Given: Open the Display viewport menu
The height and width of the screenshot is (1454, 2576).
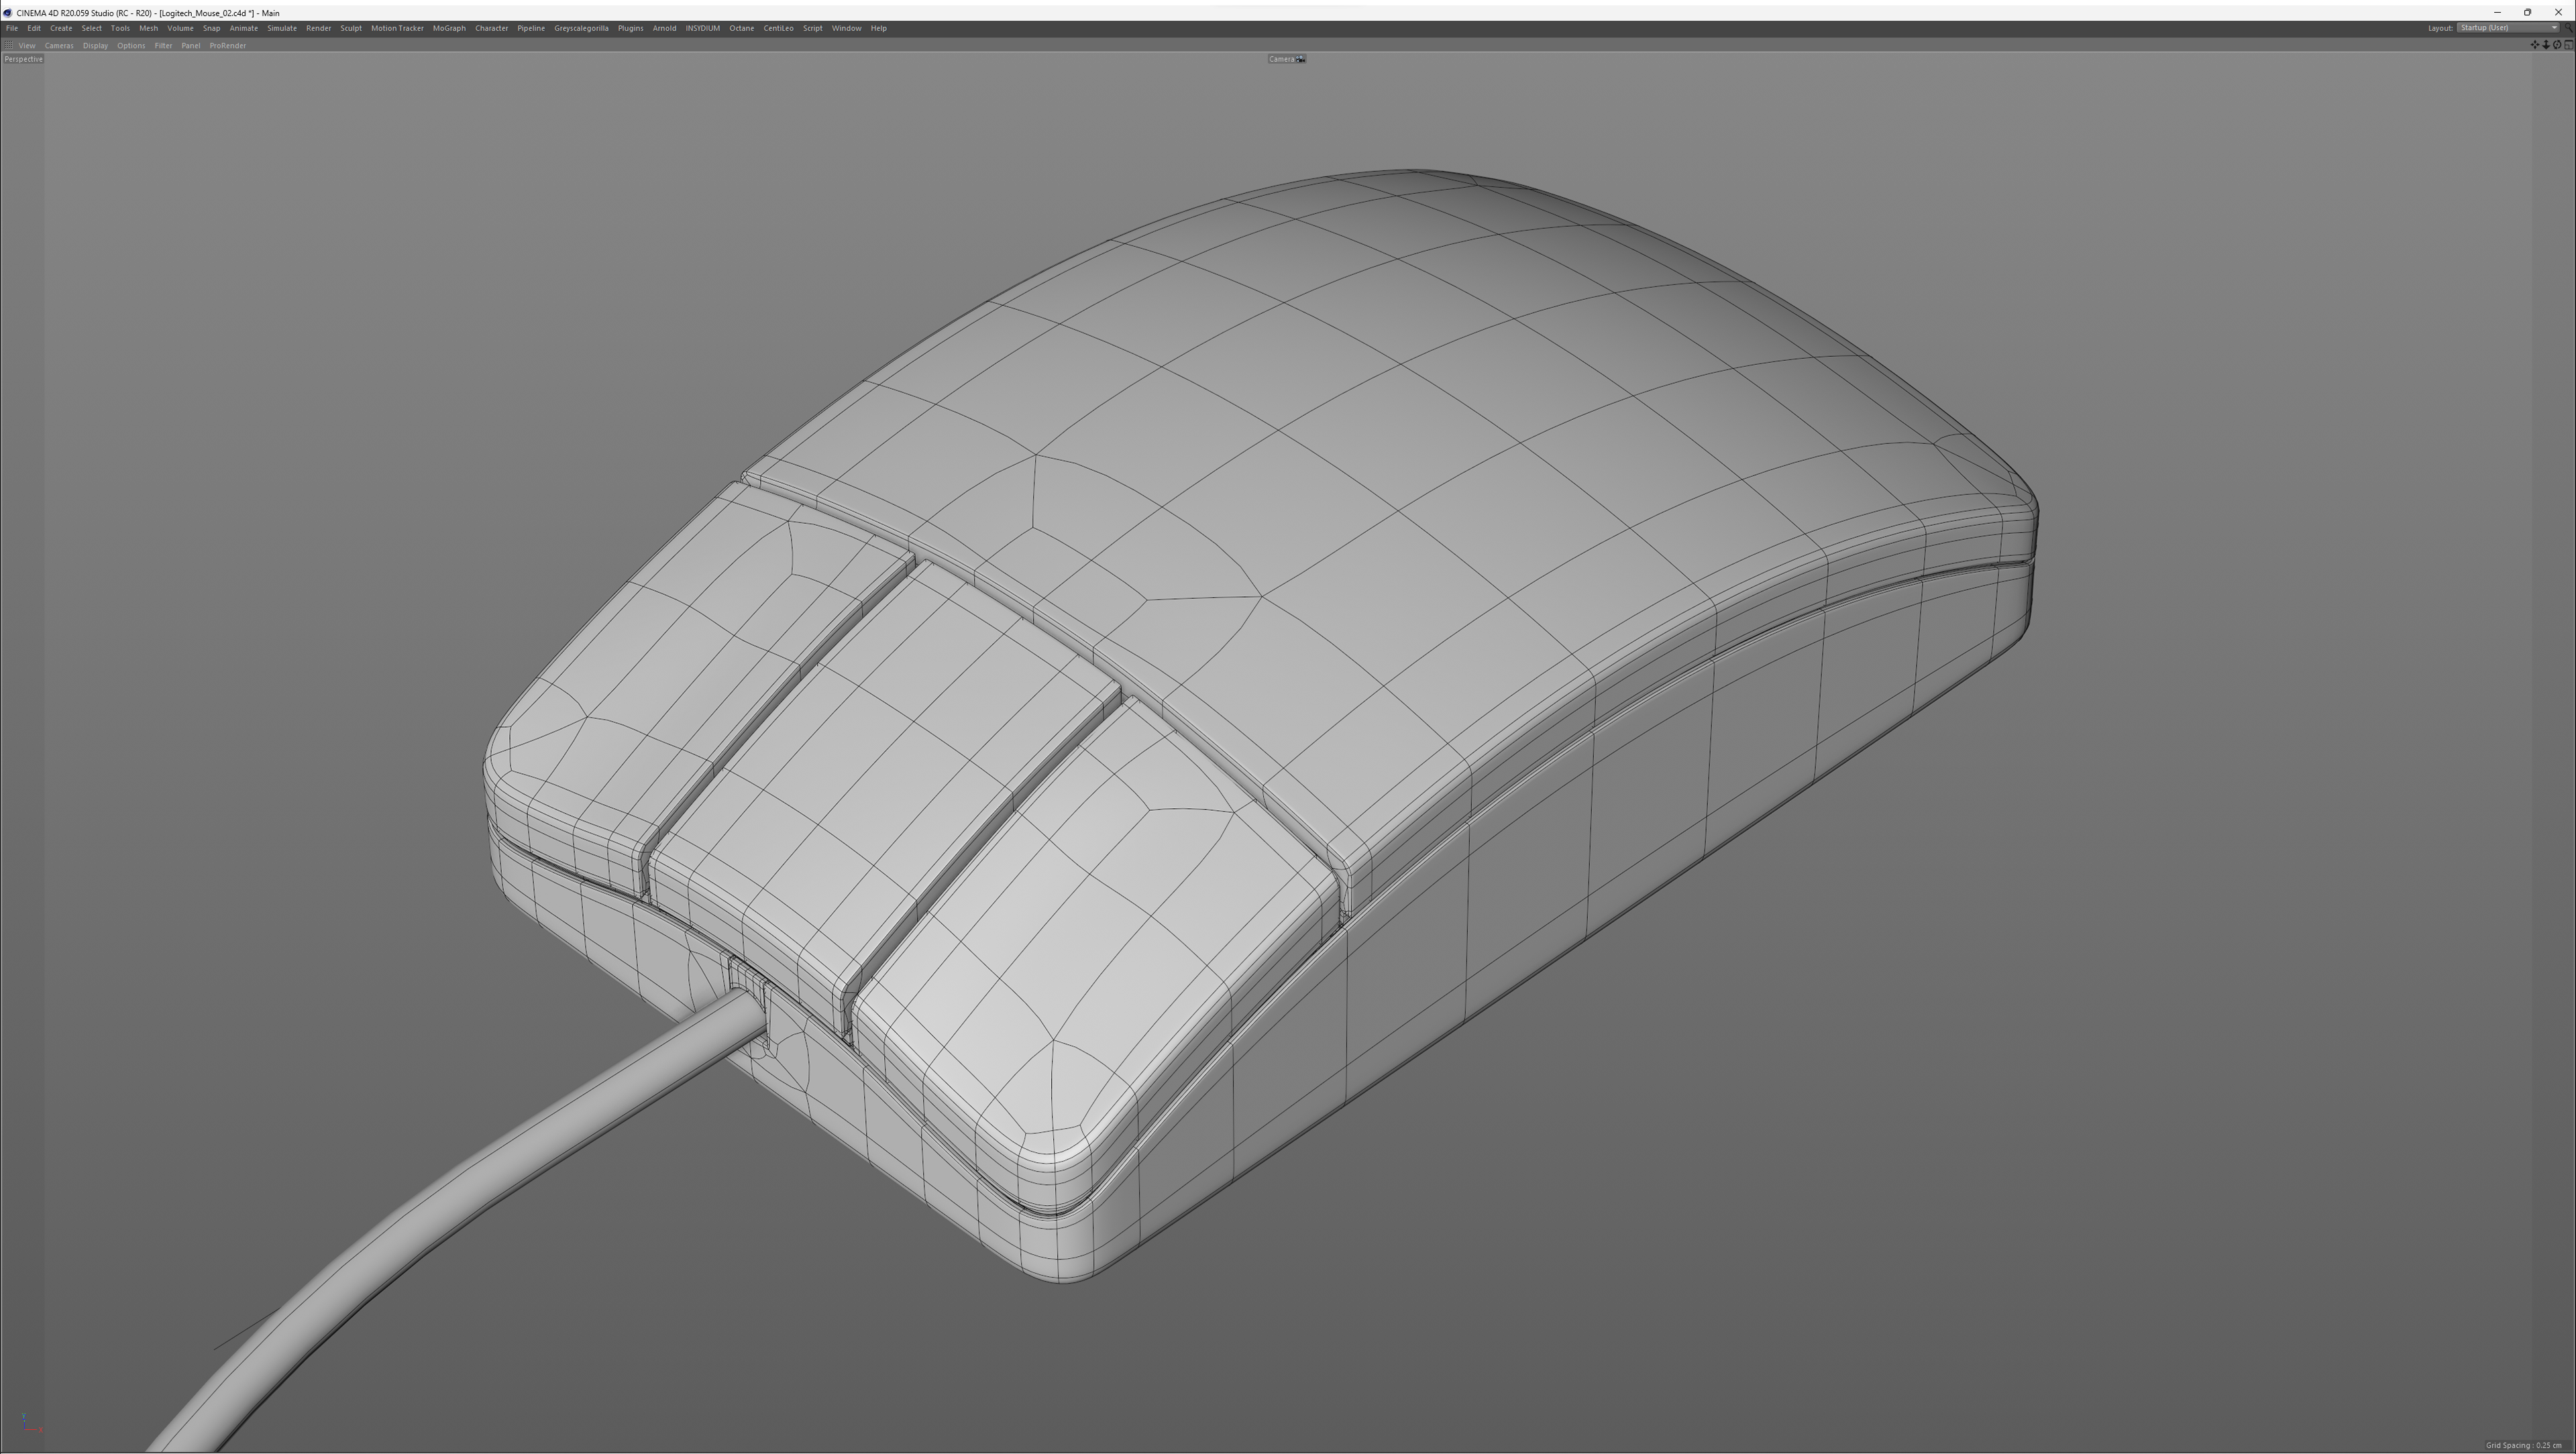Looking at the screenshot, I should (95, 45).
